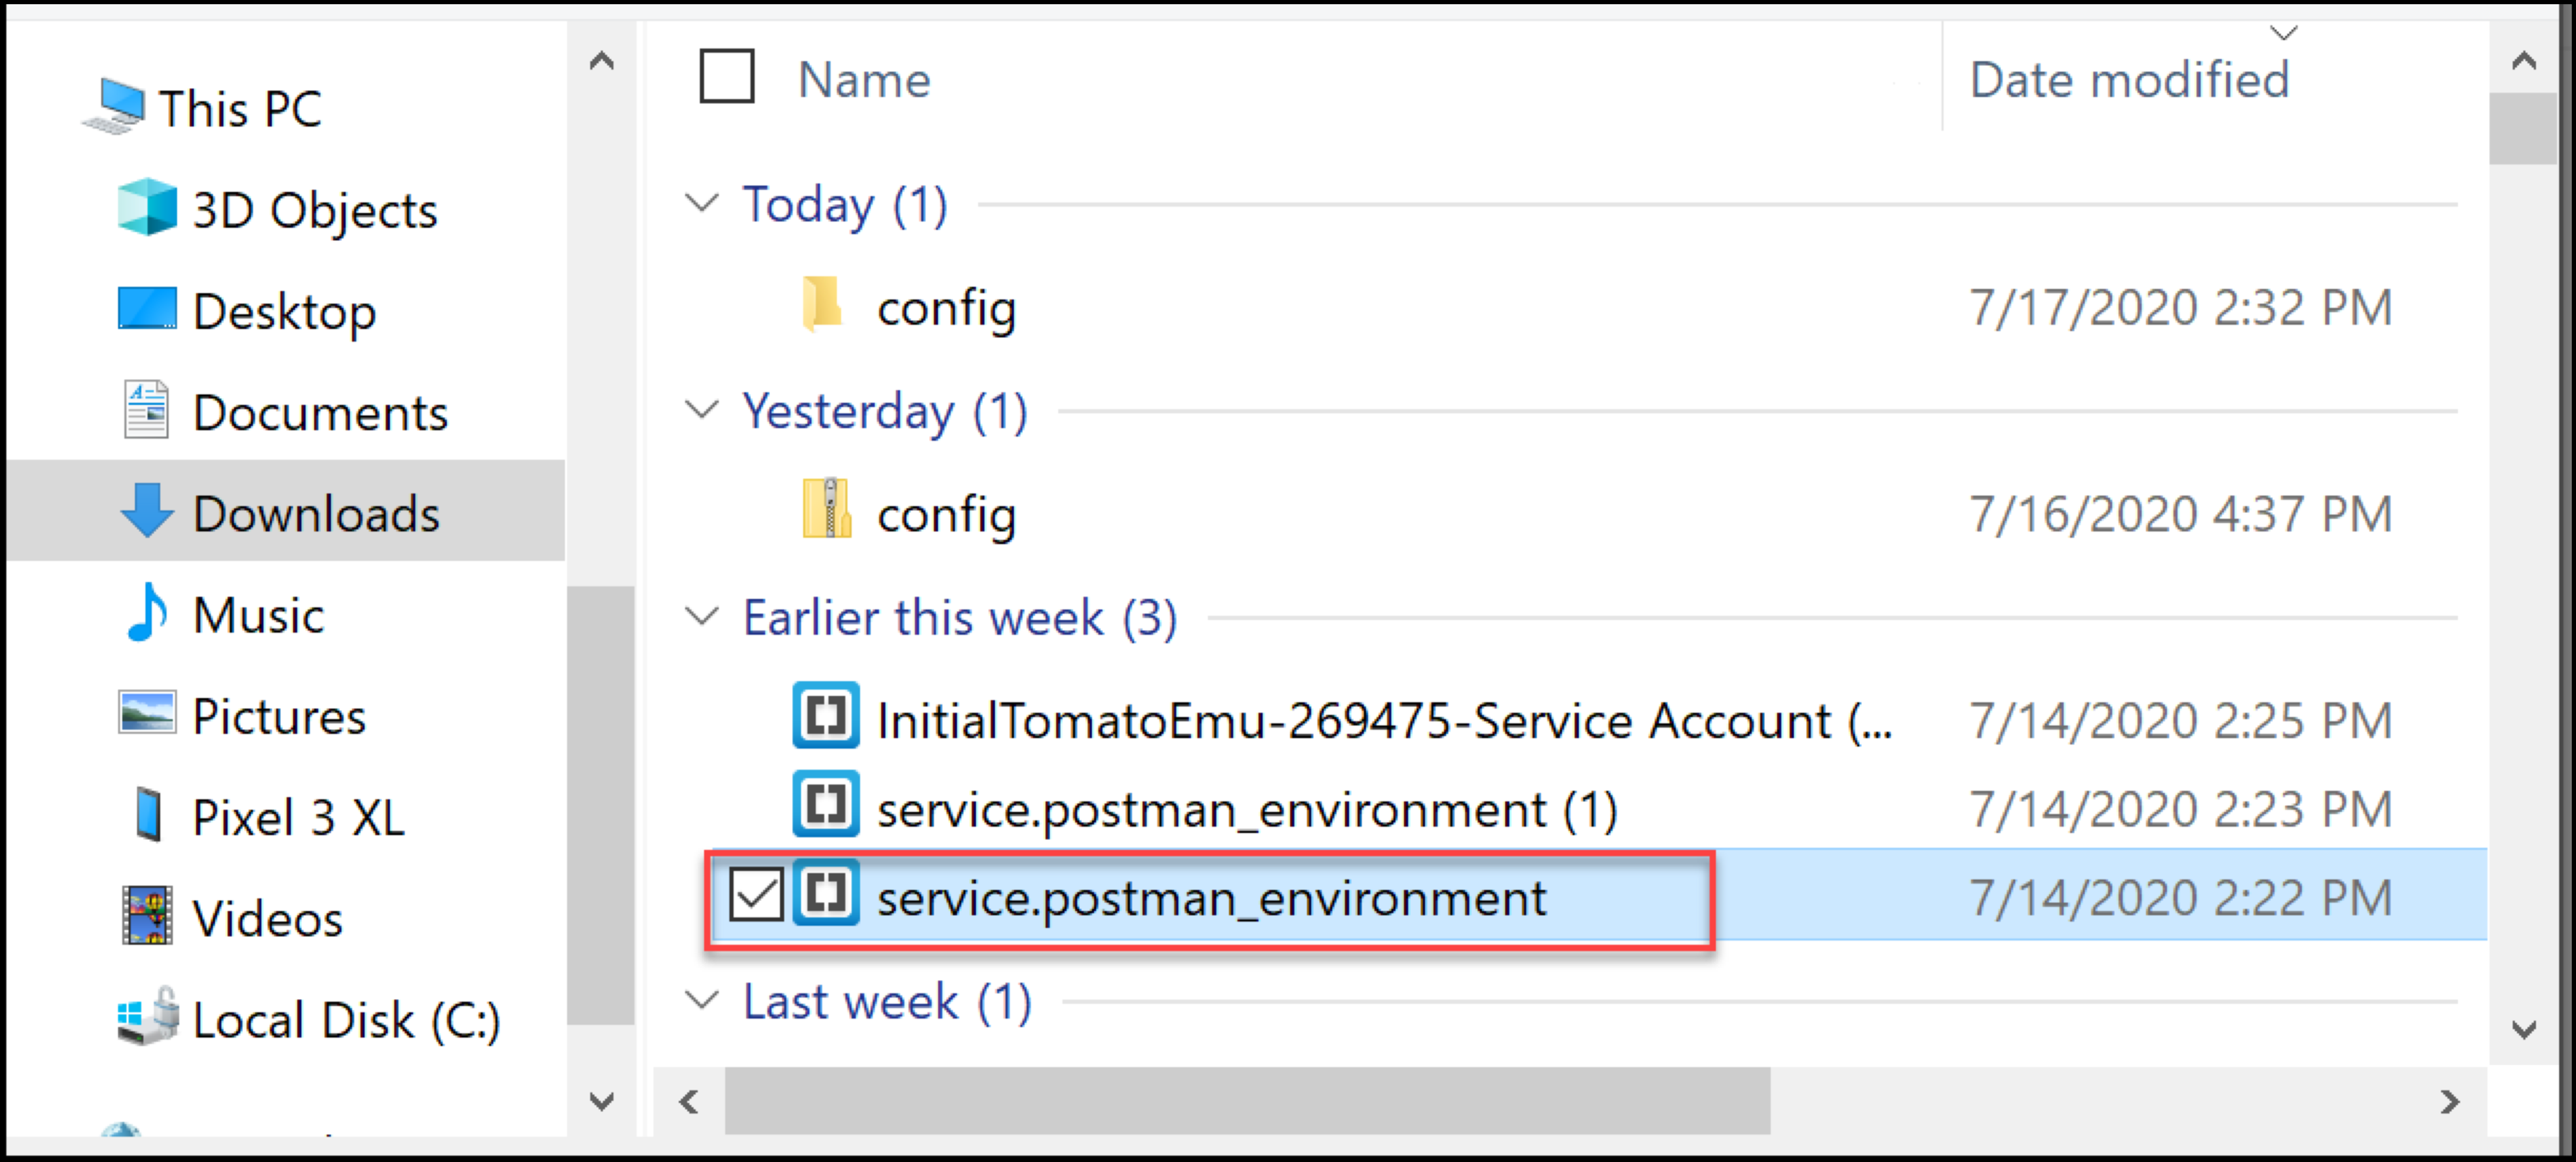Screen dimensions: 2576x1162
Task: Sort files by Name column header
Action: [x=864, y=80]
